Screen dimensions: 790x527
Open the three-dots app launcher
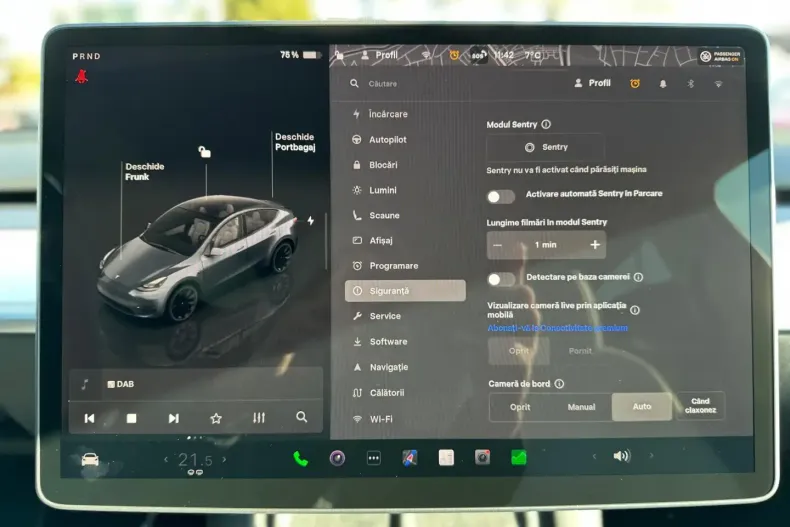coord(373,458)
